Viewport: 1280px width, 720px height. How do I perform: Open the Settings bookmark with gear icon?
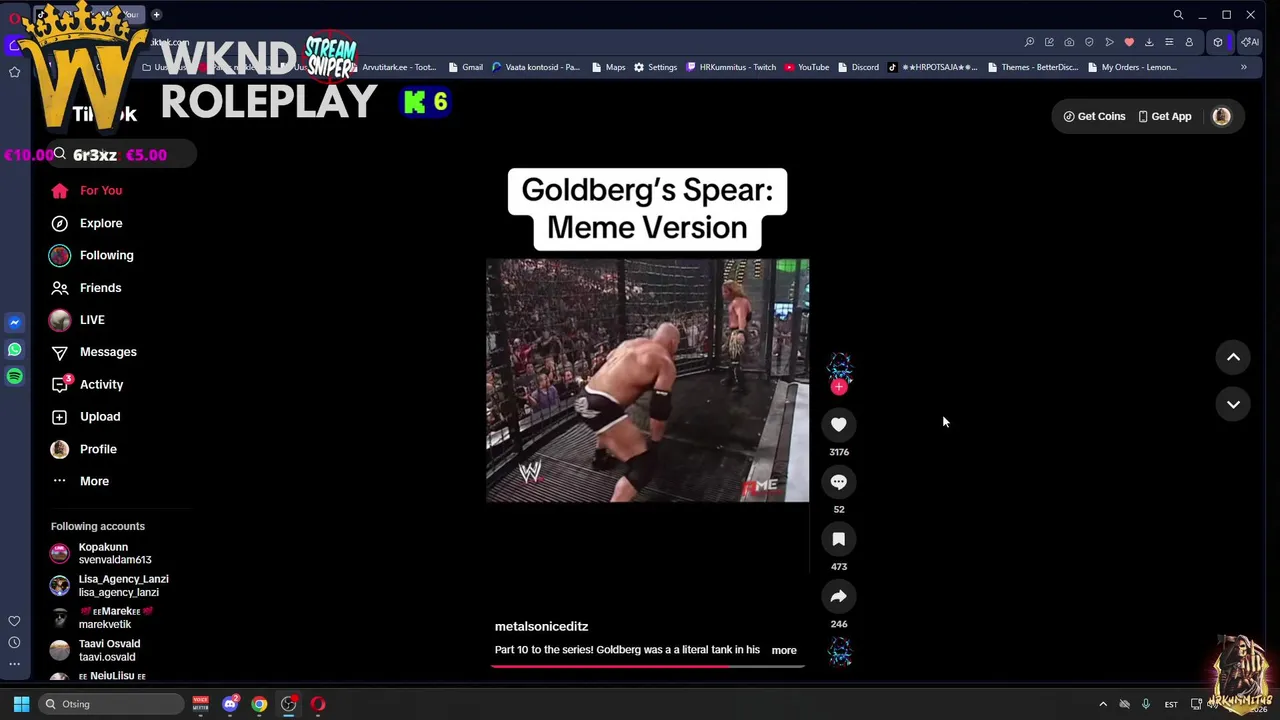[x=655, y=67]
